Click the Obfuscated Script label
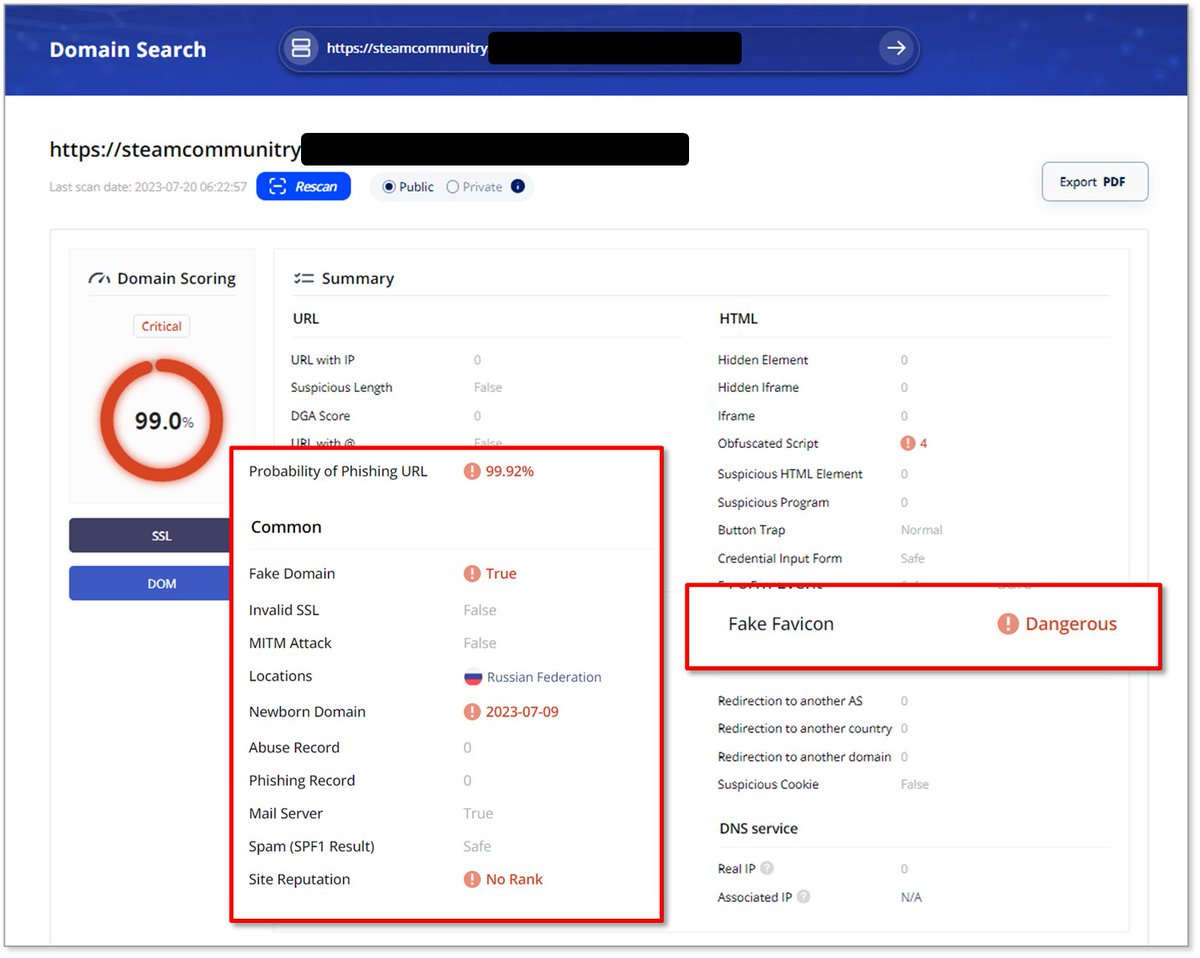The height and width of the screenshot is (958, 1200). (x=768, y=444)
